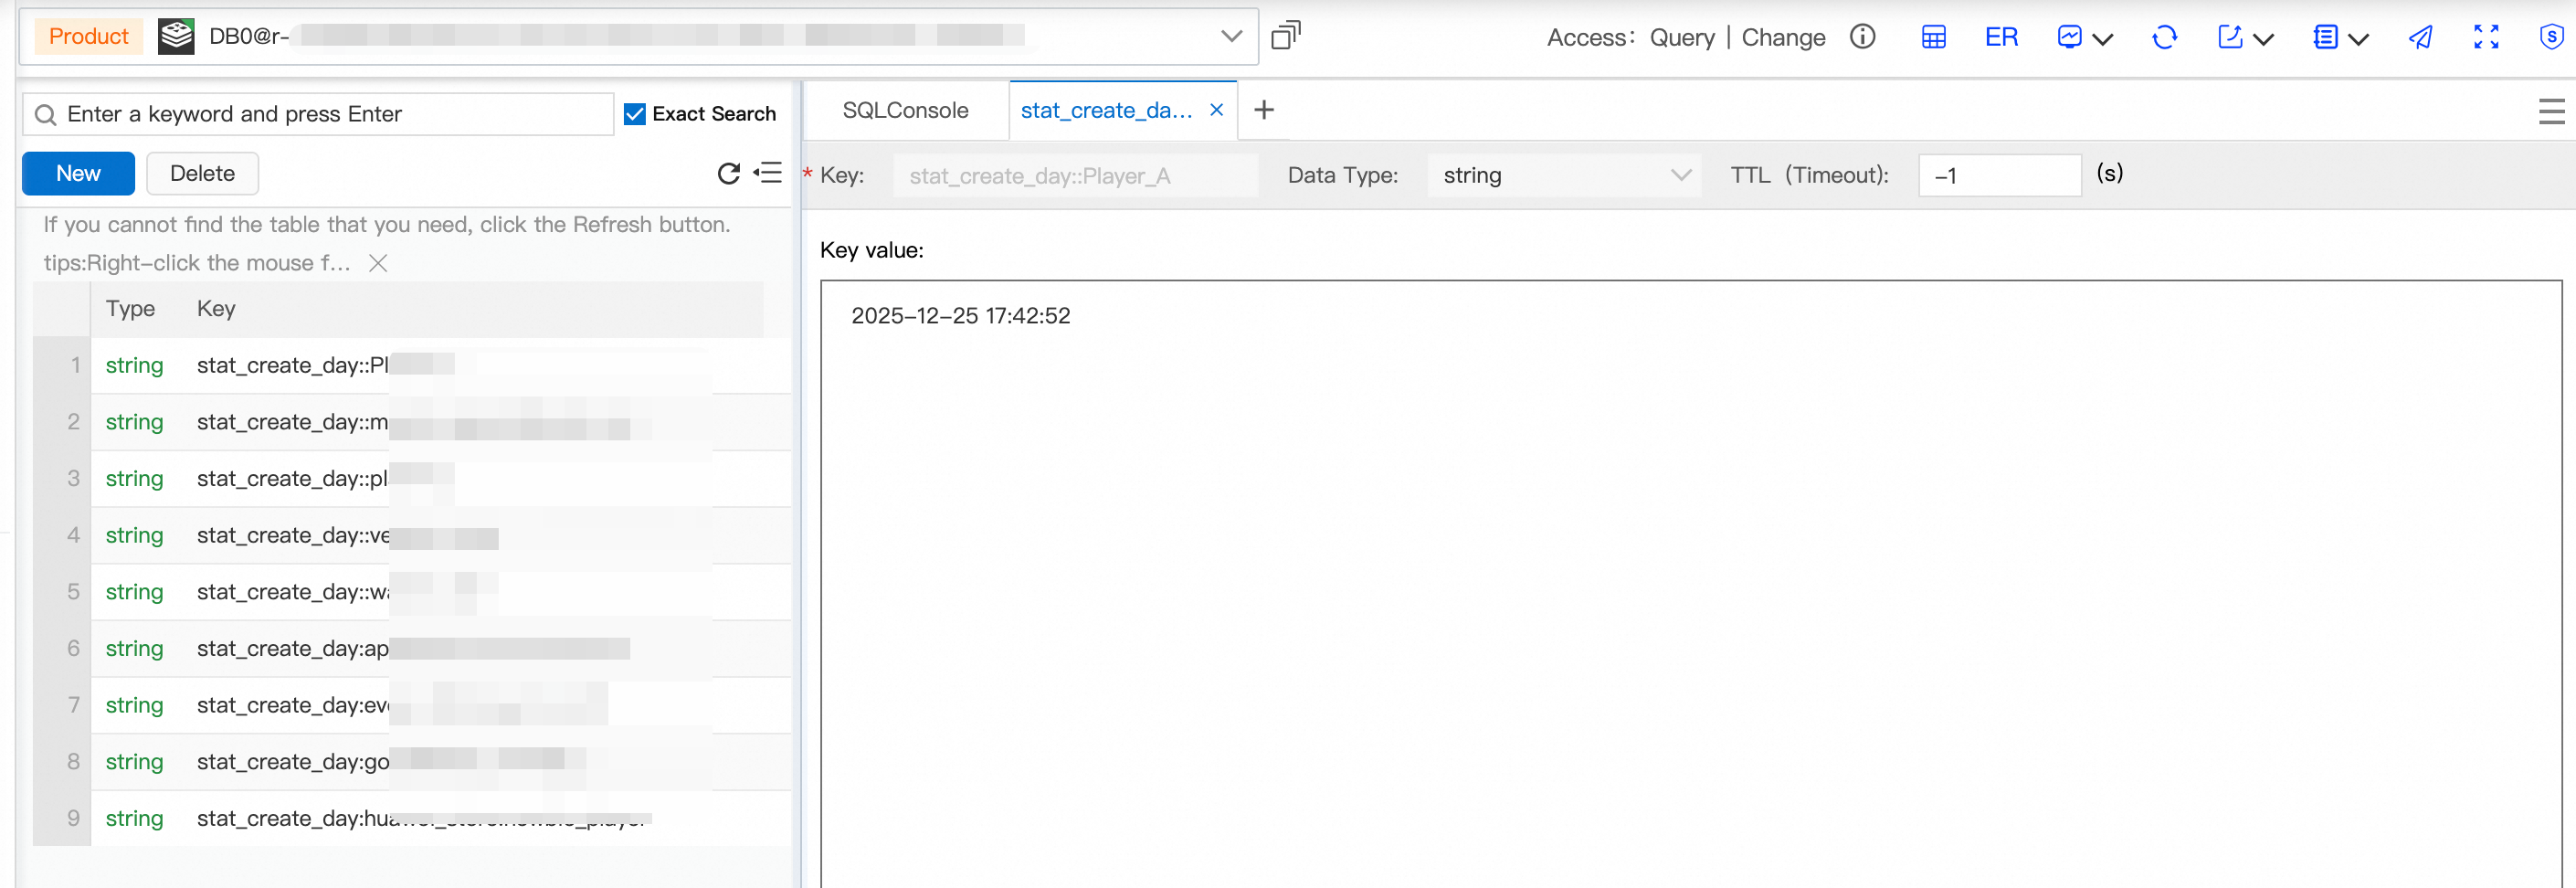Select key row 6 starting stat_create_day:ap
The image size is (2576, 888).
[412, 649]
